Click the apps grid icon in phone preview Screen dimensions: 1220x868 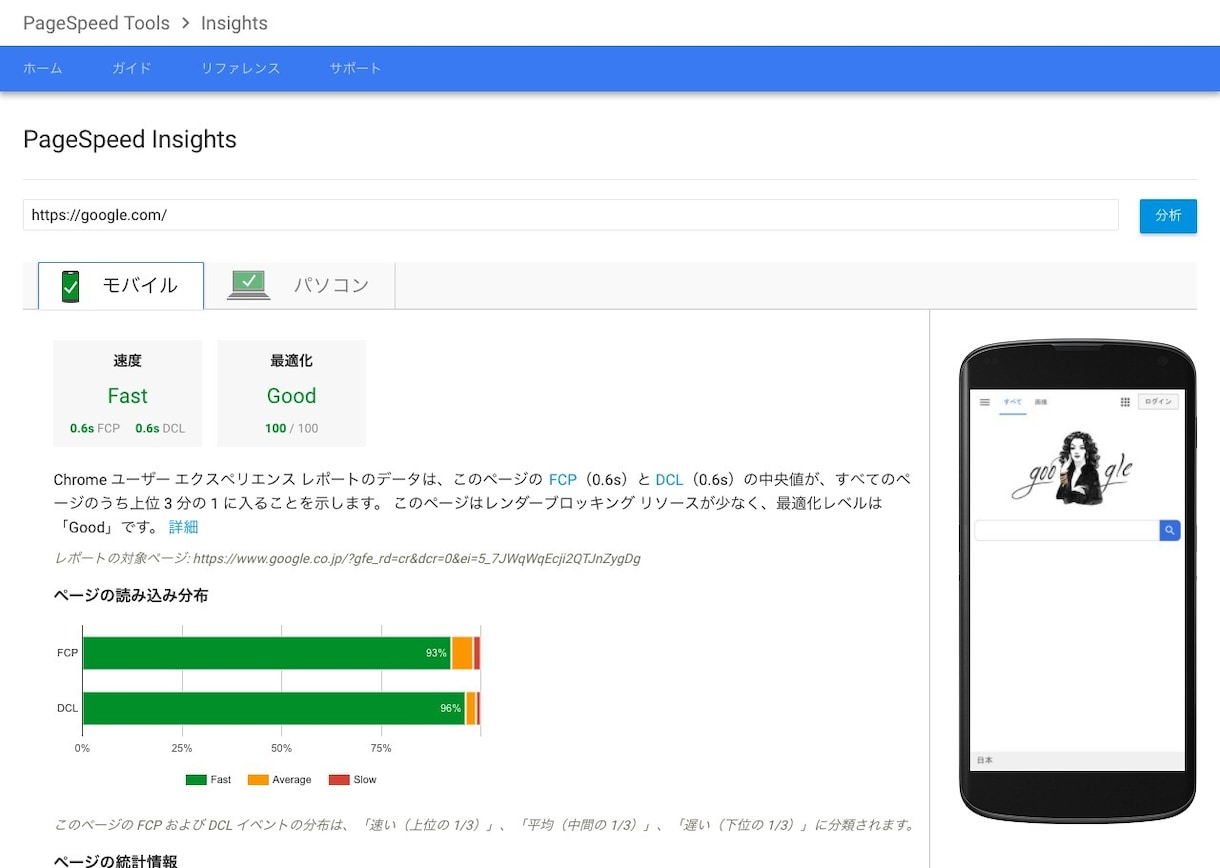click(x=1125, y=402)
